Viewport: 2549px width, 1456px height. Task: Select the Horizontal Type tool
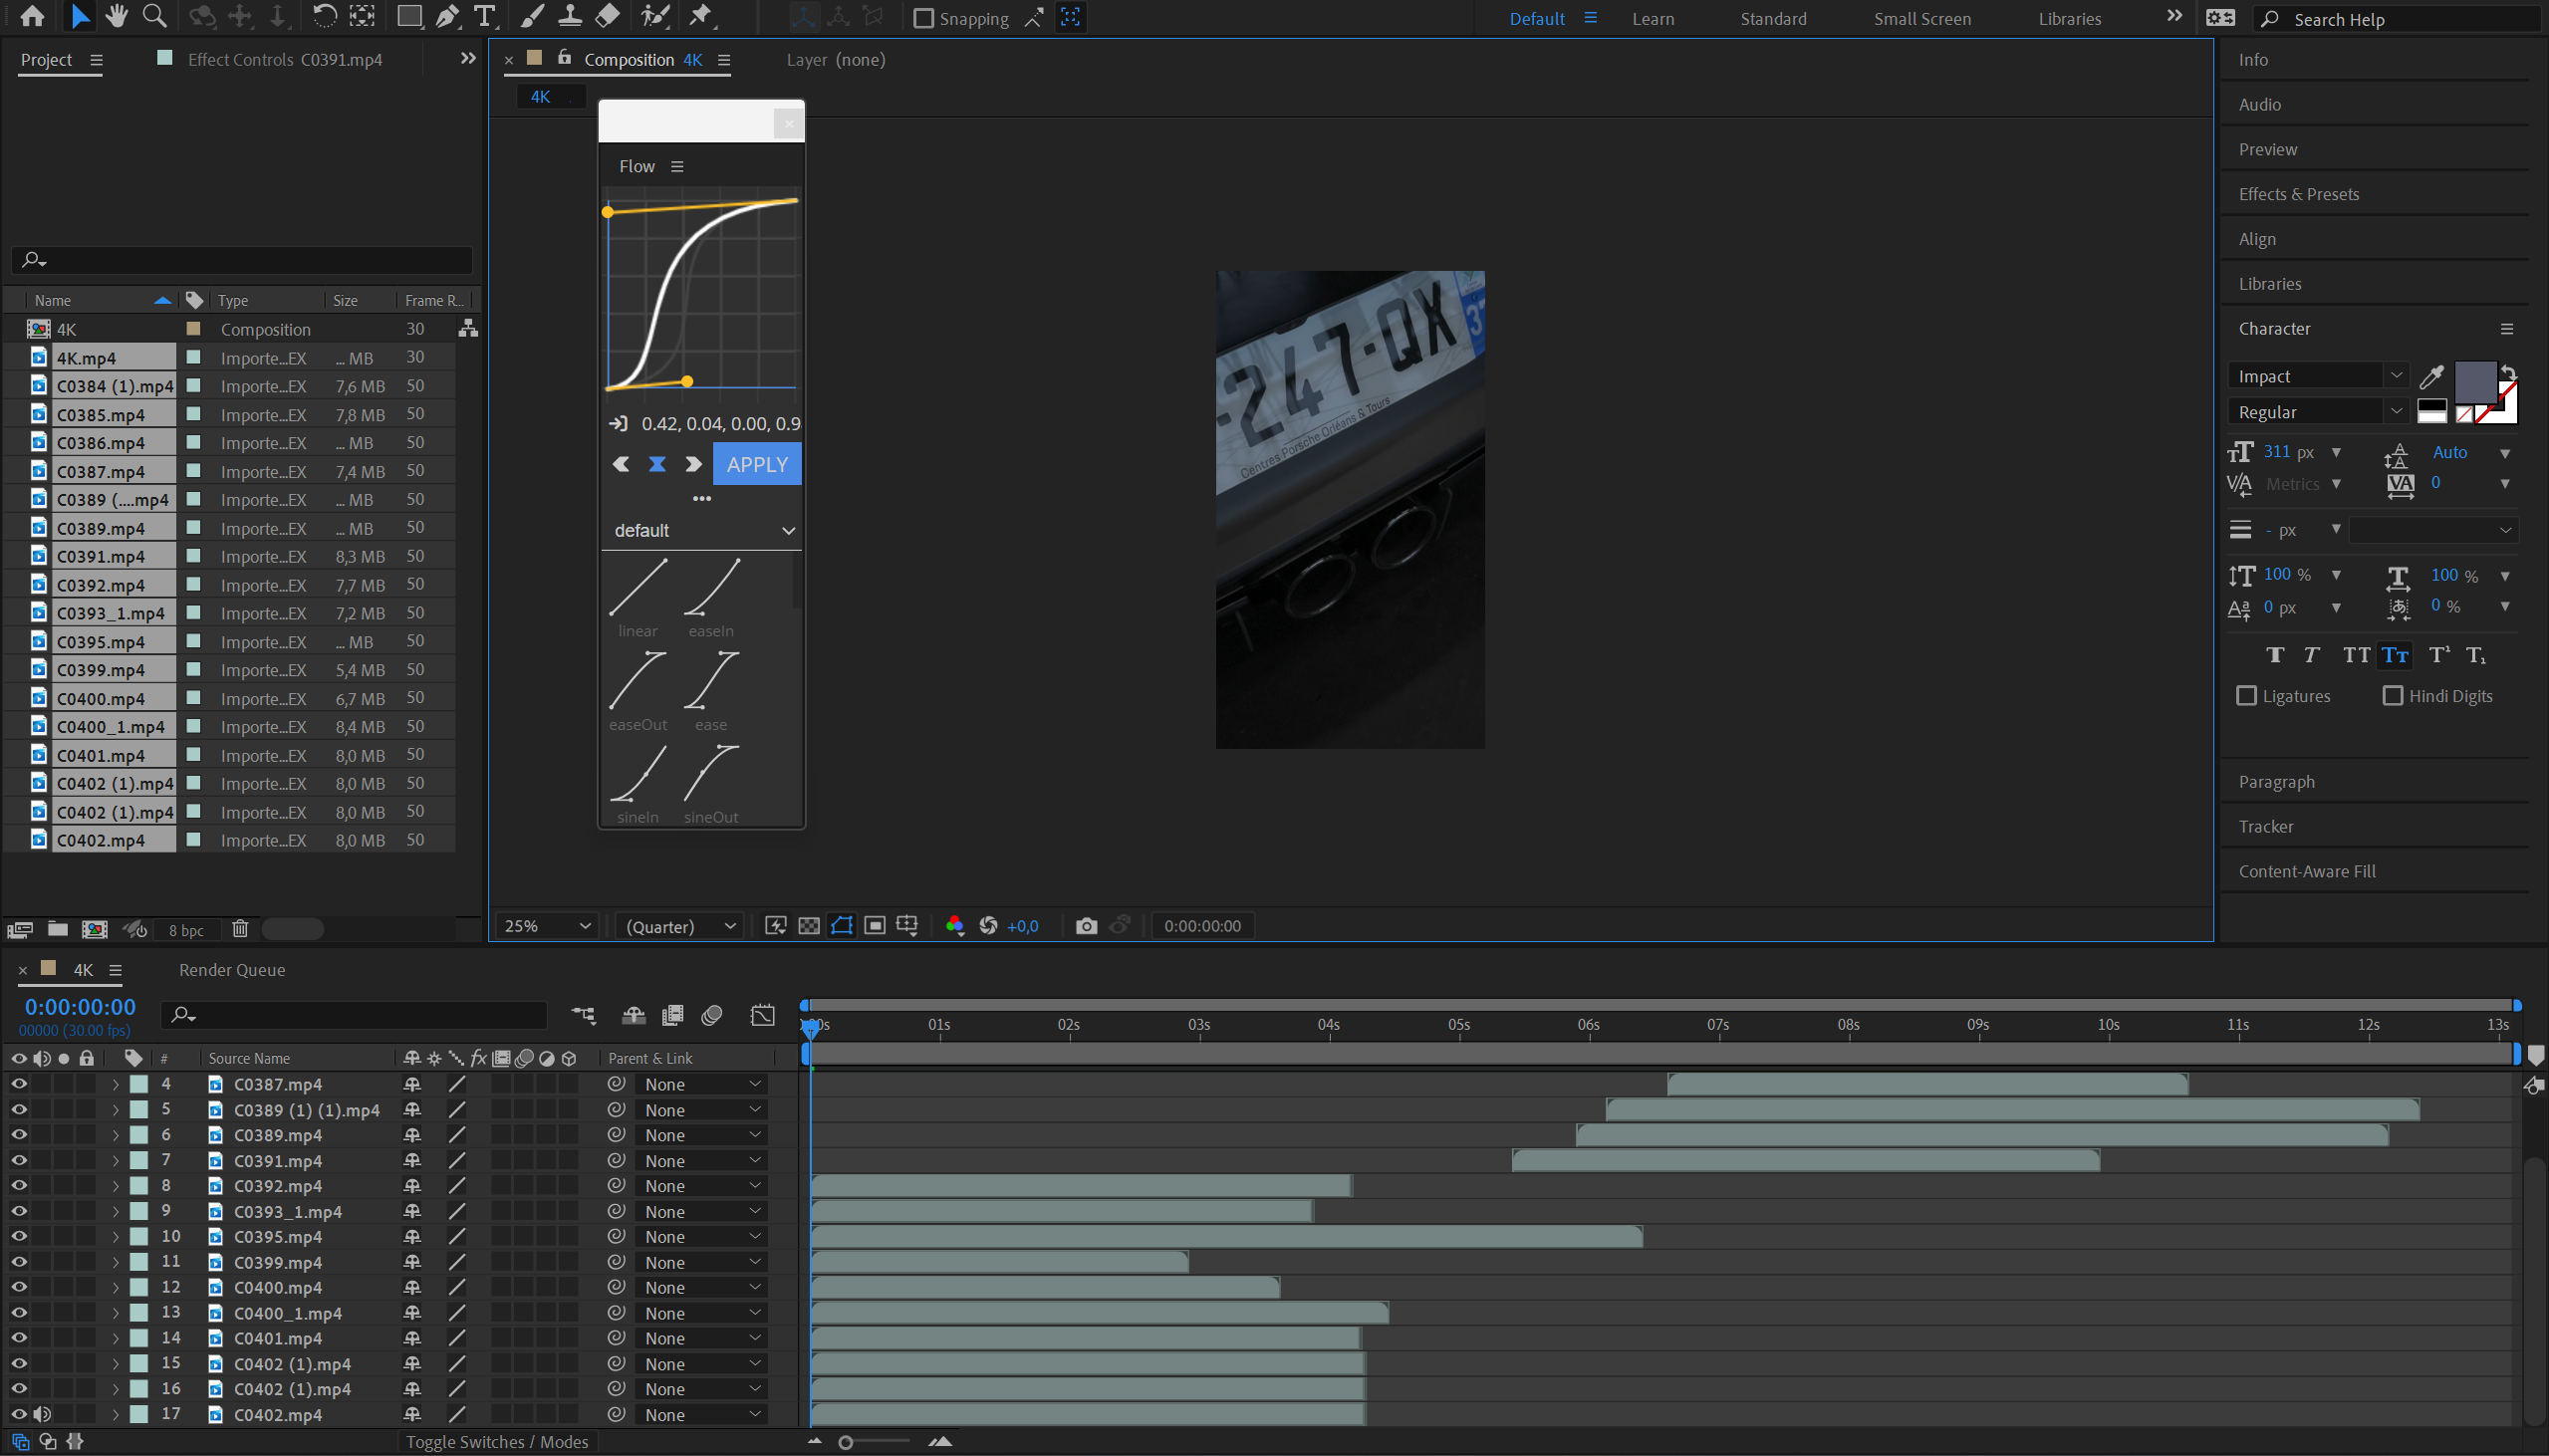[x=485, y=16]
